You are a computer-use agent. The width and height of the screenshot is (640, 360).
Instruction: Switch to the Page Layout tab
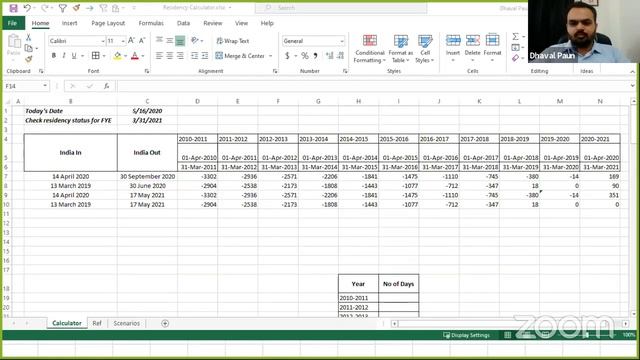coord(108,23)
